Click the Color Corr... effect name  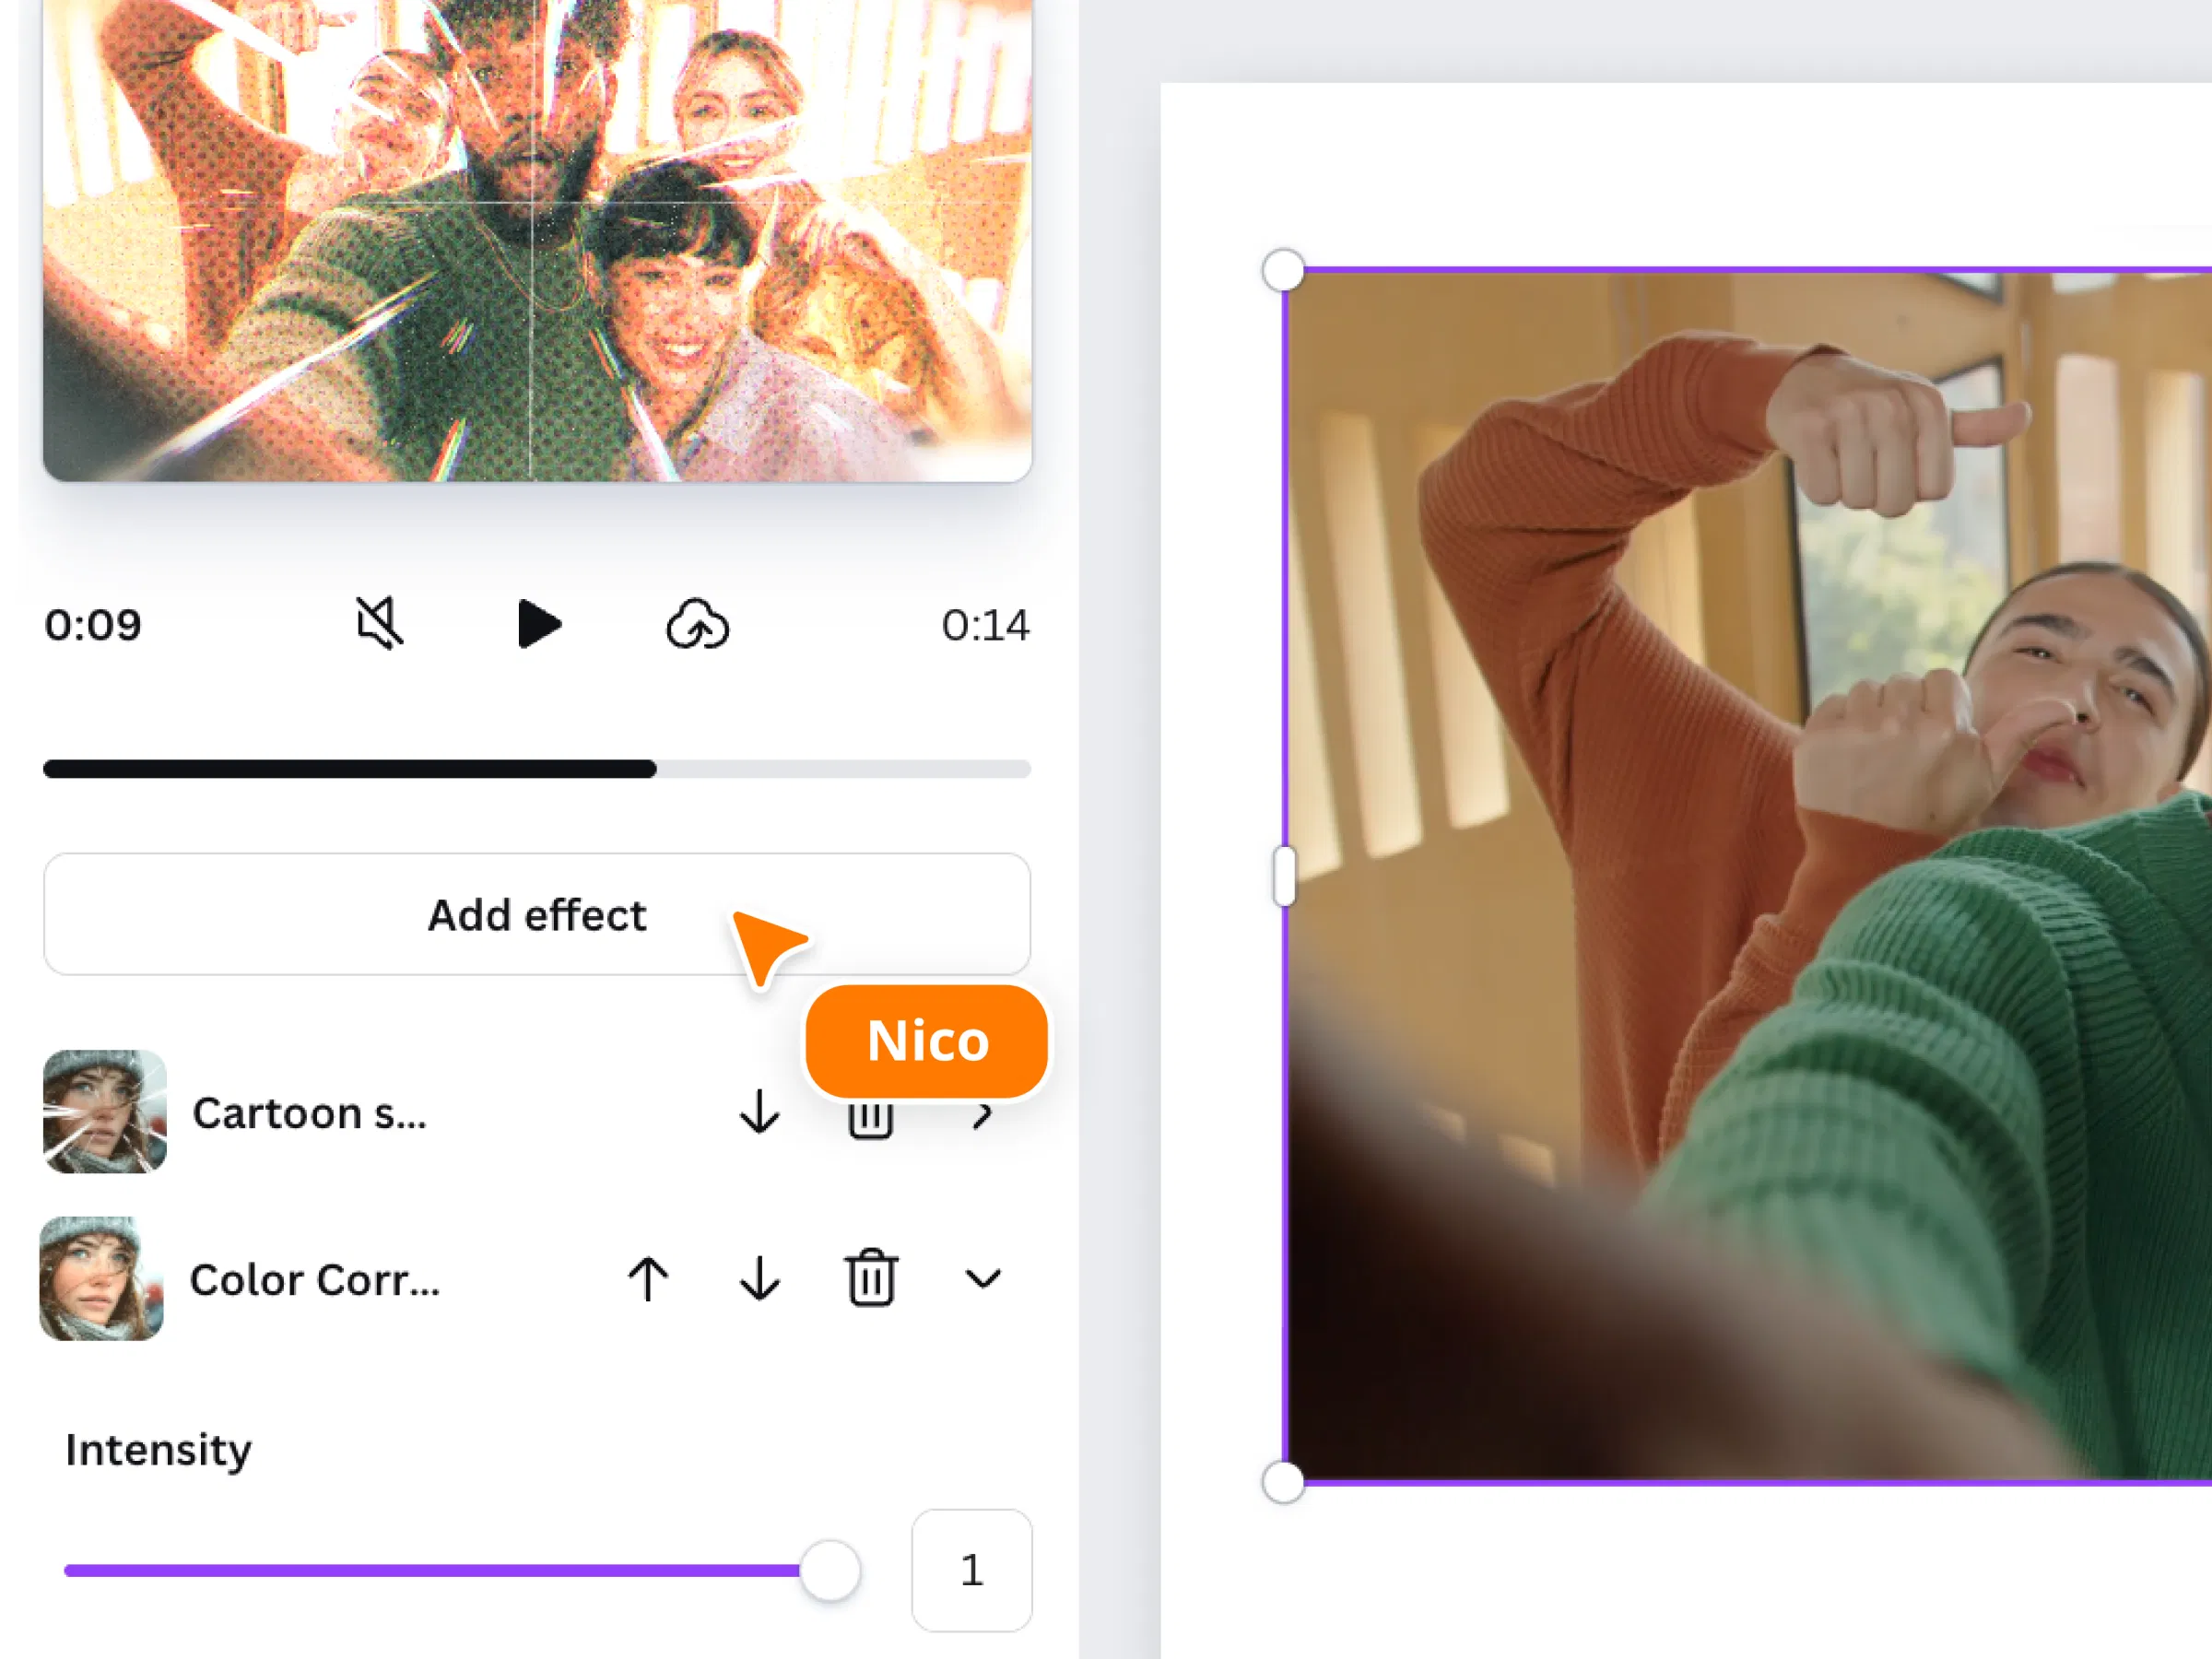[315, 1279]
